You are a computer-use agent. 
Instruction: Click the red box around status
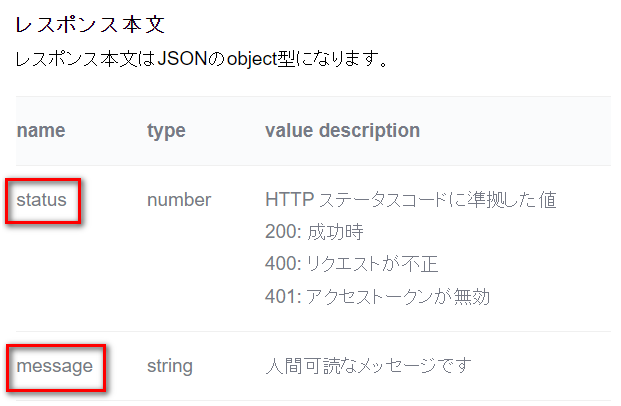click(x=43, y=201)
